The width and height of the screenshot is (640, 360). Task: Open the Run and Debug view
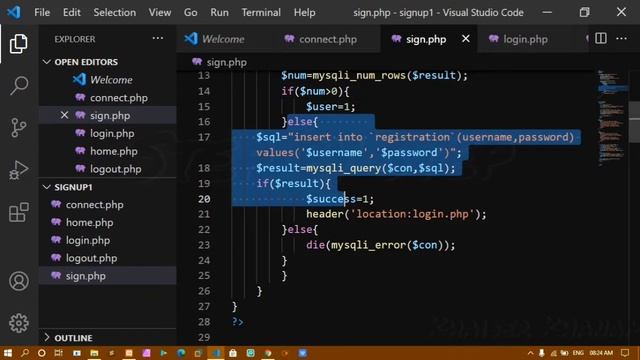pos(18,169)
